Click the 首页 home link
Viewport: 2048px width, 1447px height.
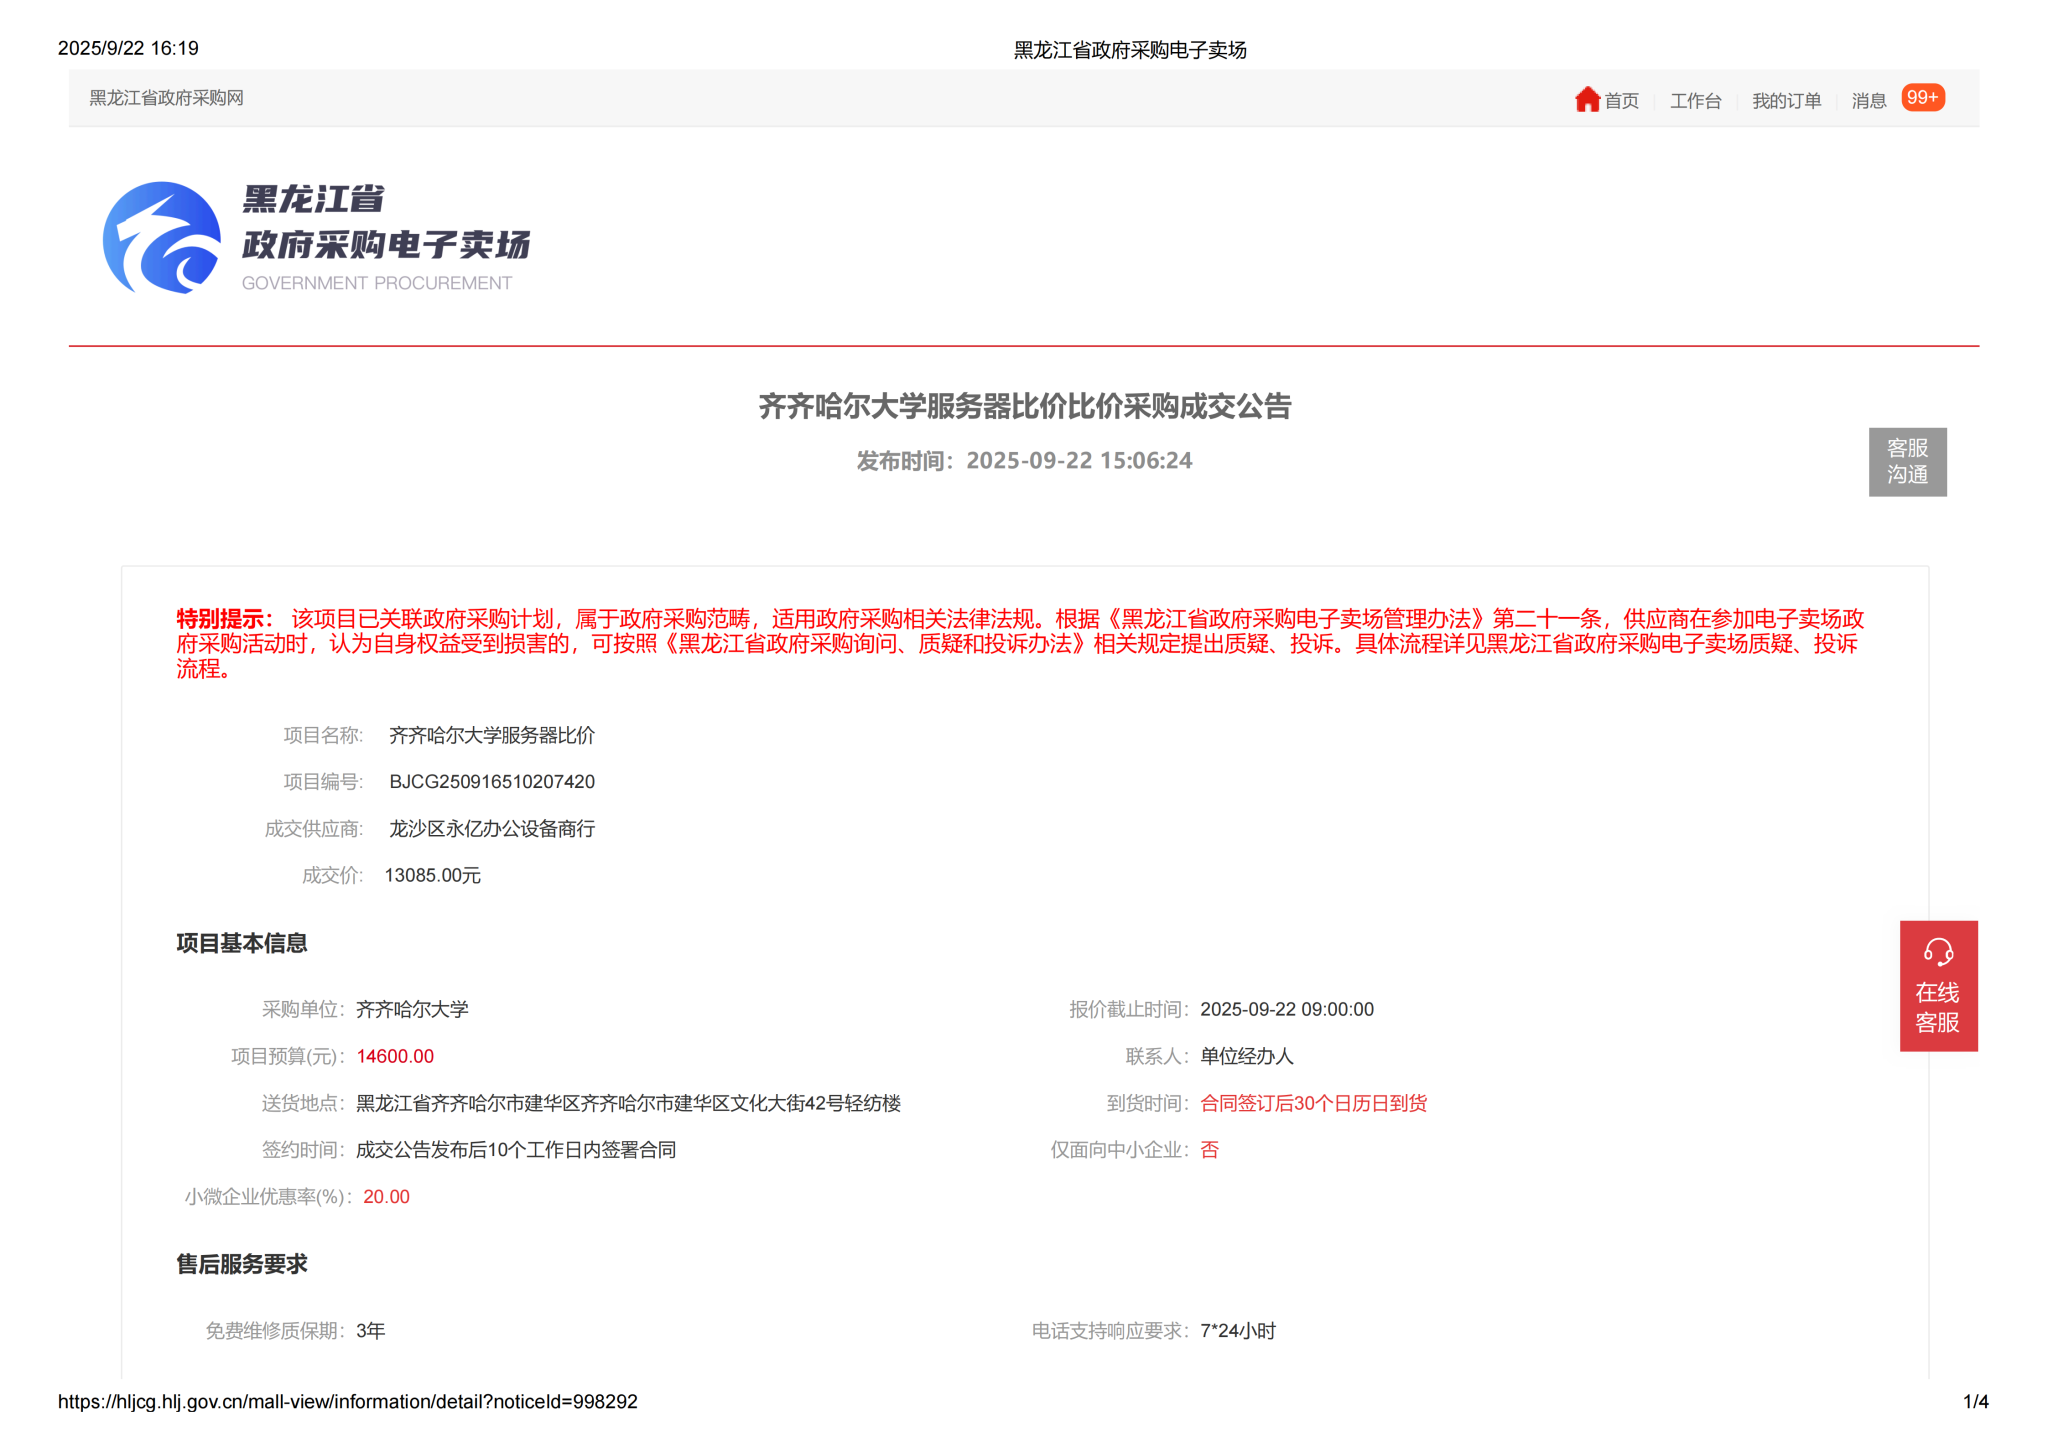pos(1621,101)
